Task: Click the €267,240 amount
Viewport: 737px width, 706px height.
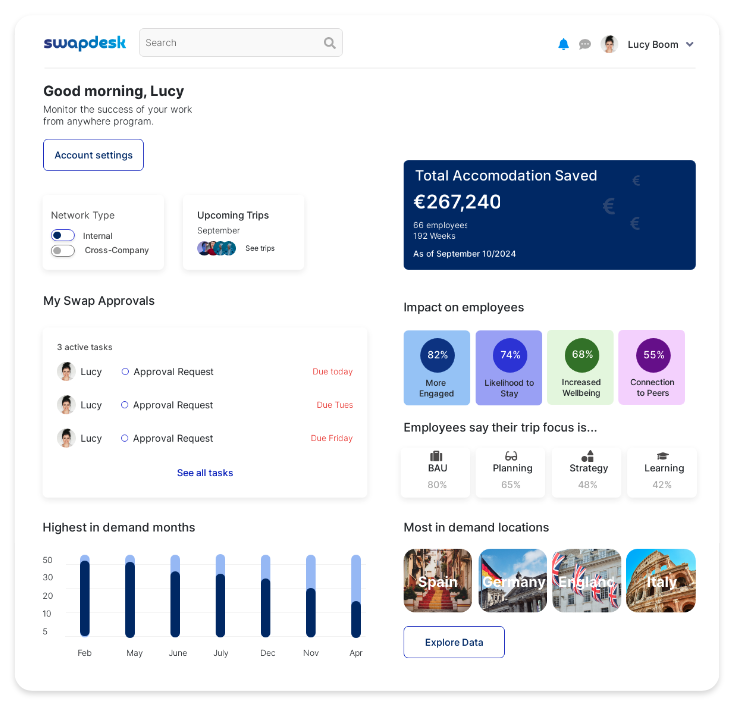Action: (x=457, y=202)
